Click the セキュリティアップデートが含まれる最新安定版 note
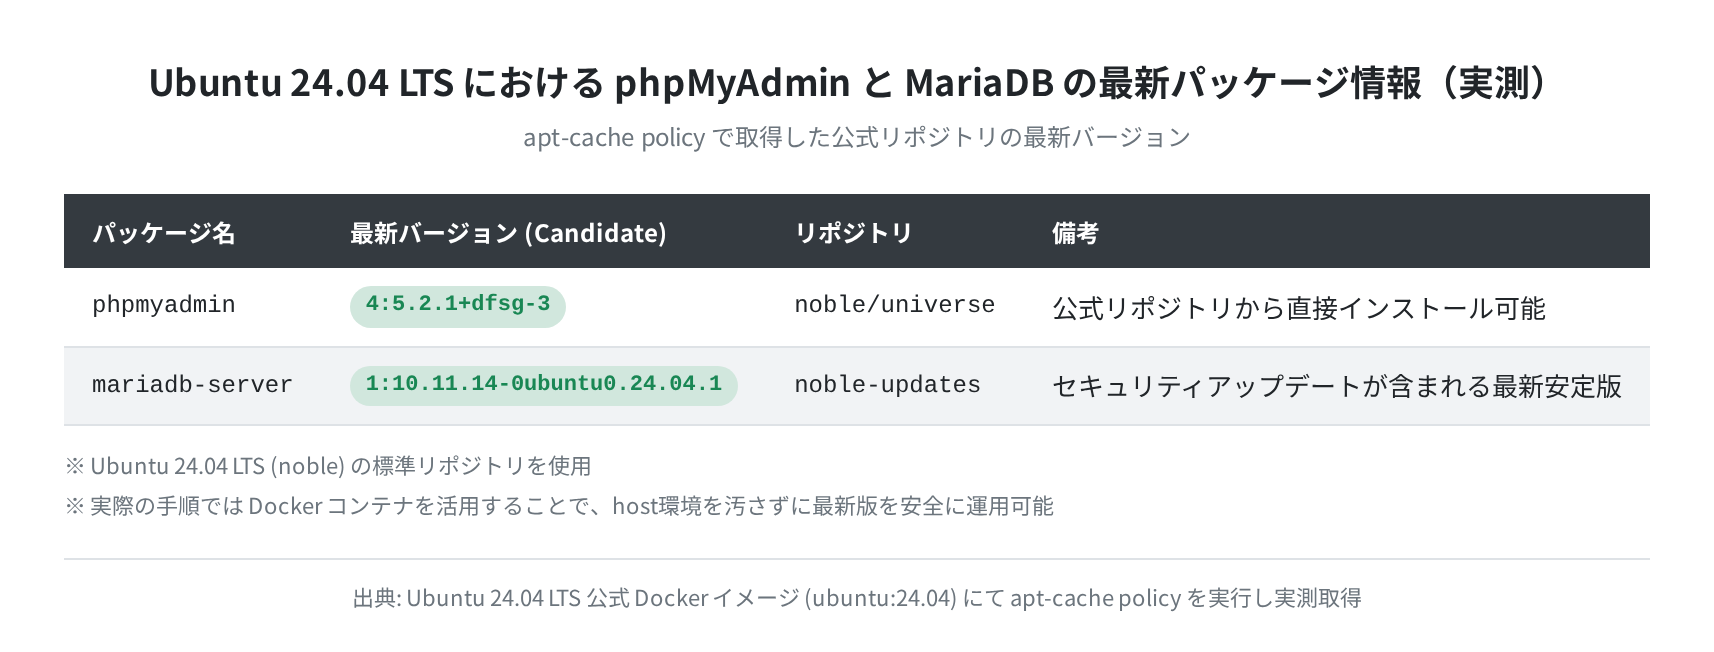Screen dimensions: 1714x652 point(1336,386)
